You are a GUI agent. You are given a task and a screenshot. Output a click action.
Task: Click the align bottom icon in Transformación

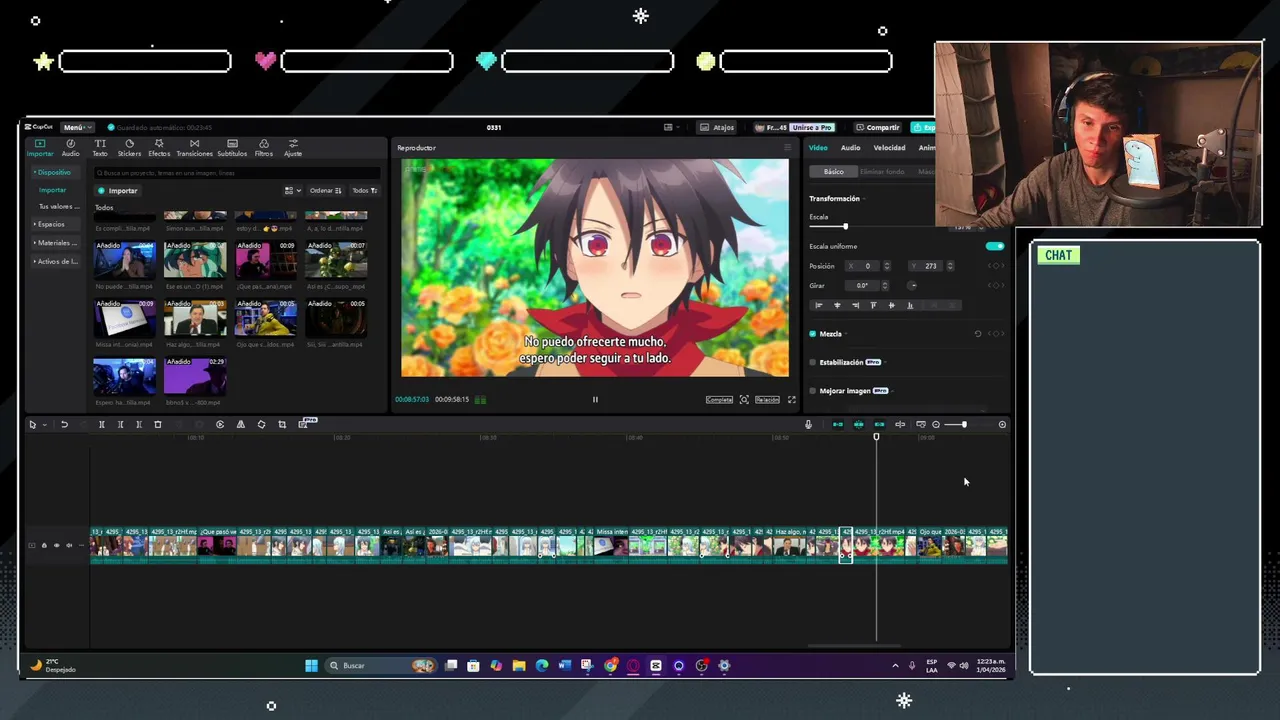[910, 305]
